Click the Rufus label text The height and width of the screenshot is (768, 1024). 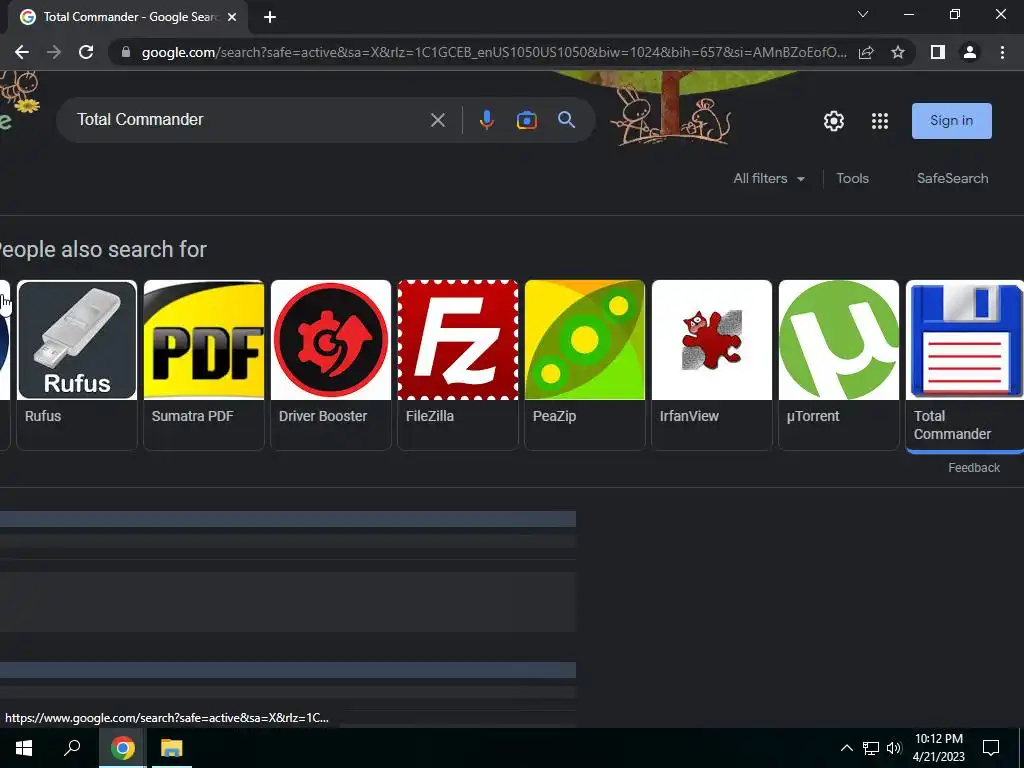[x=43, y=416]
